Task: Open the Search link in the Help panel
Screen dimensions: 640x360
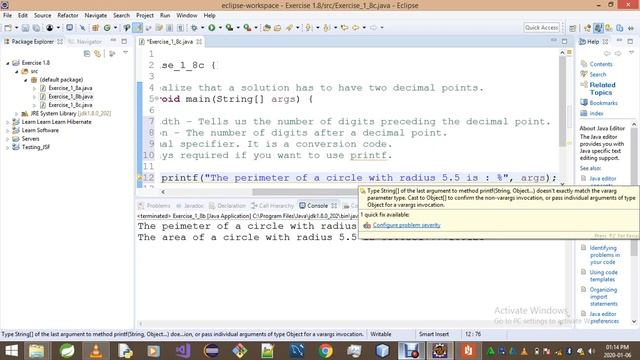Action: [x=598, y=74]
